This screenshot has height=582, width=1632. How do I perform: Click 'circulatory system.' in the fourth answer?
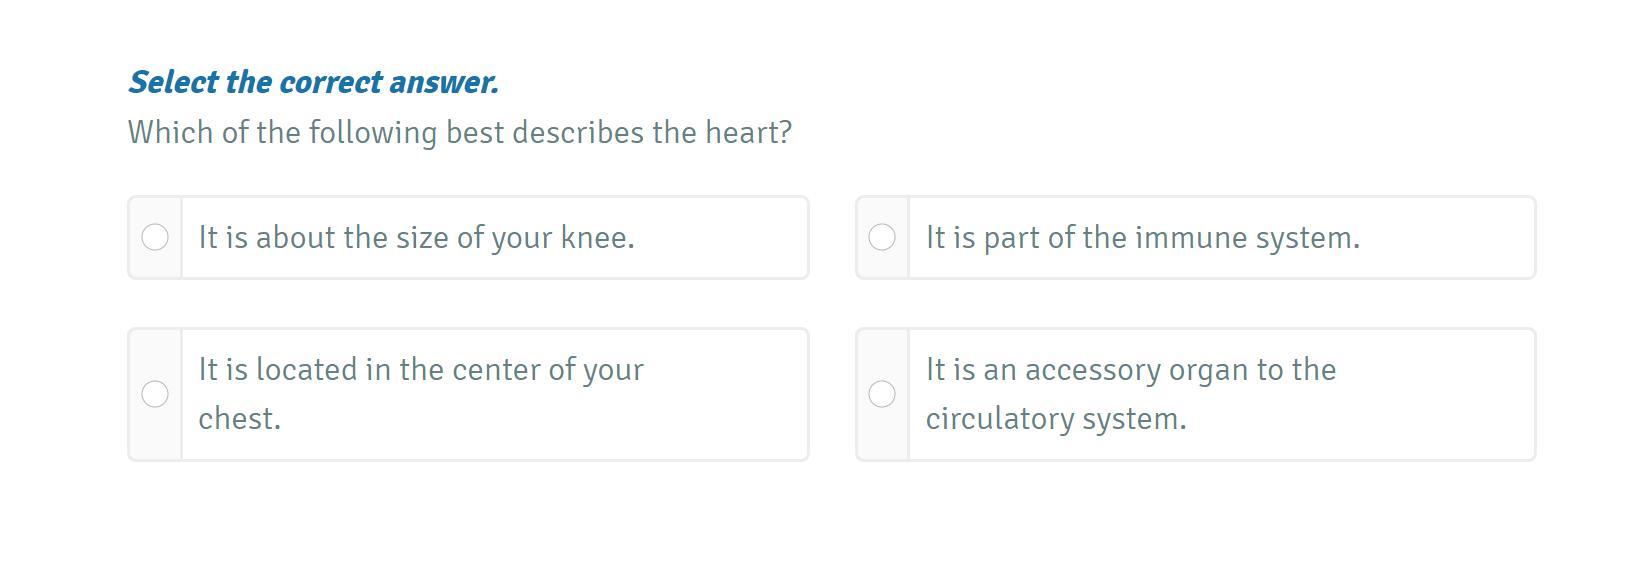coord(1056,419)
